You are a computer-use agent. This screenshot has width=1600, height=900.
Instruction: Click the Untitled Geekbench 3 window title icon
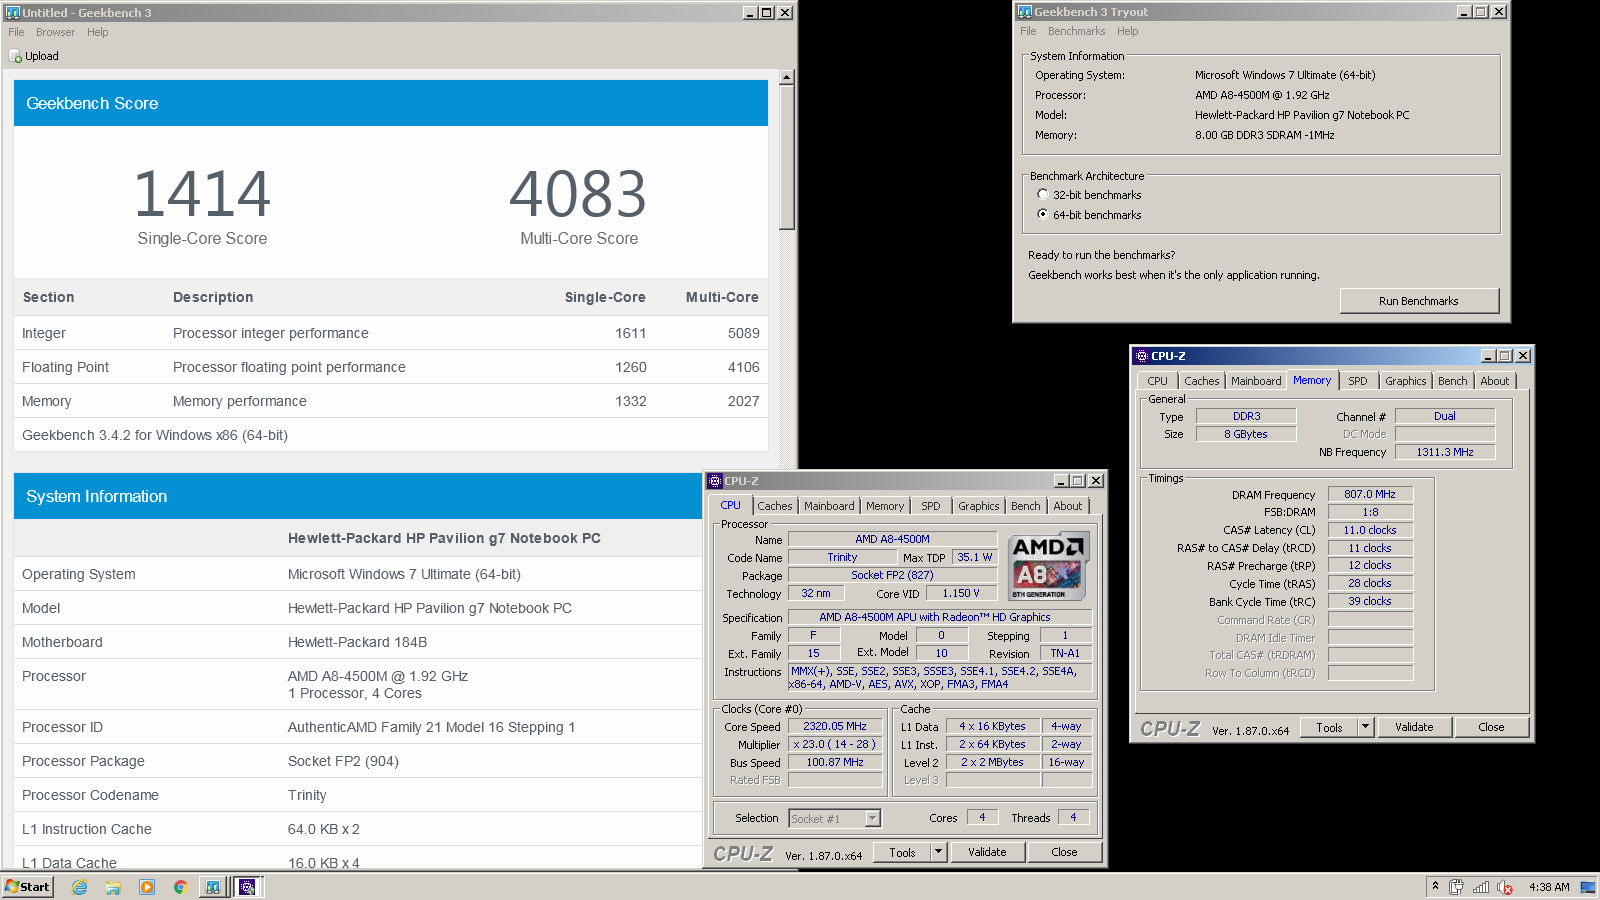pos(13,13)
